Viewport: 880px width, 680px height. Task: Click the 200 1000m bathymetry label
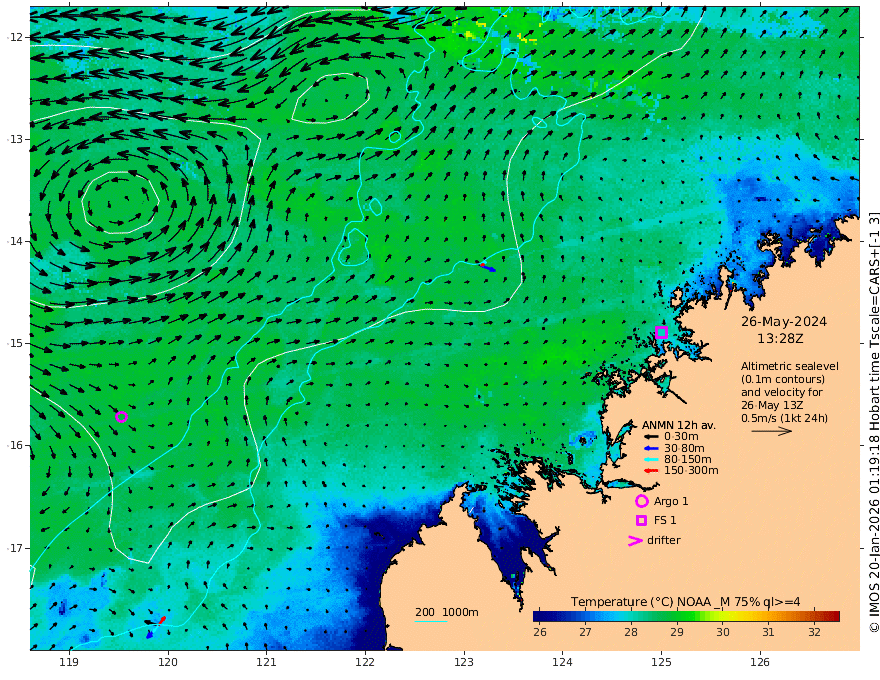click(x=447, y=612)
